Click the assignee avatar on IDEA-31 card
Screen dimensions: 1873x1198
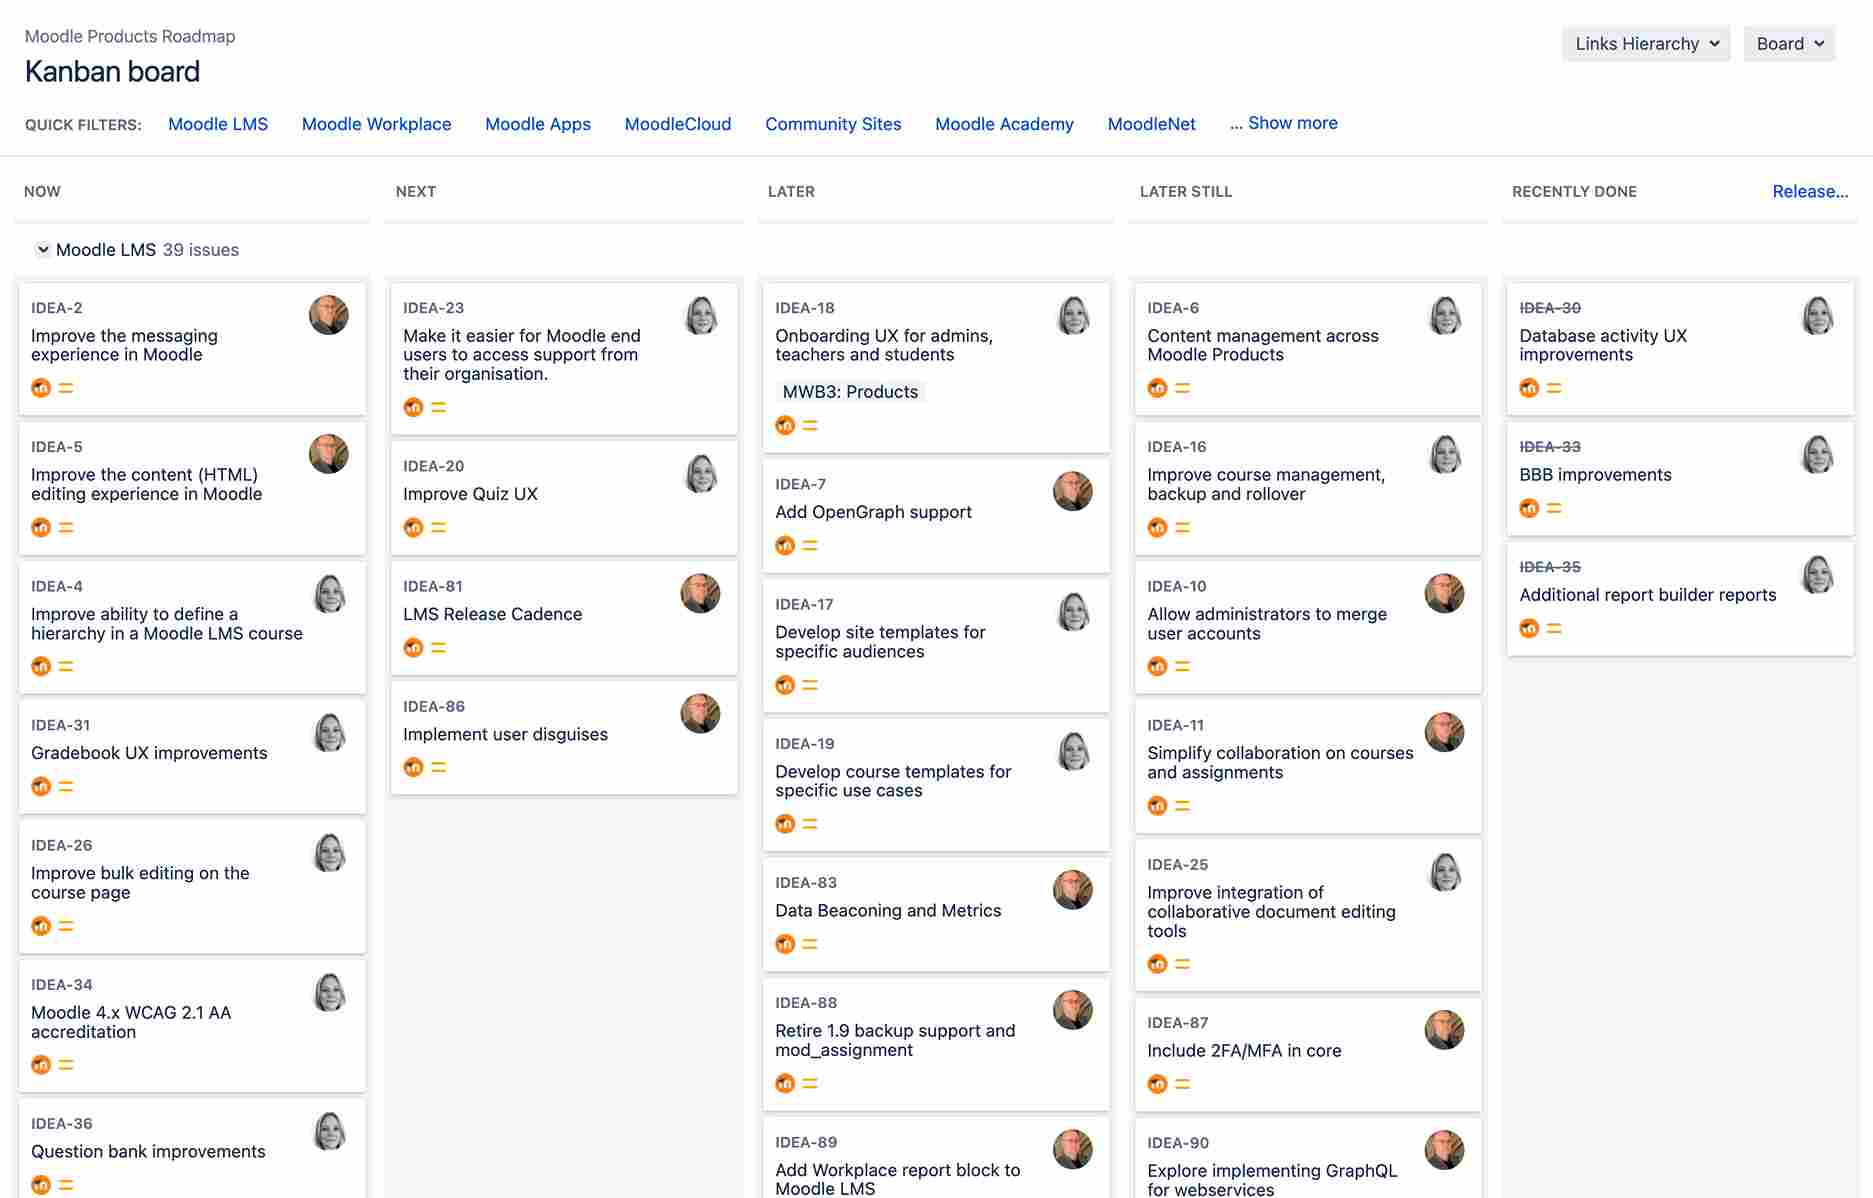[328, 732]
